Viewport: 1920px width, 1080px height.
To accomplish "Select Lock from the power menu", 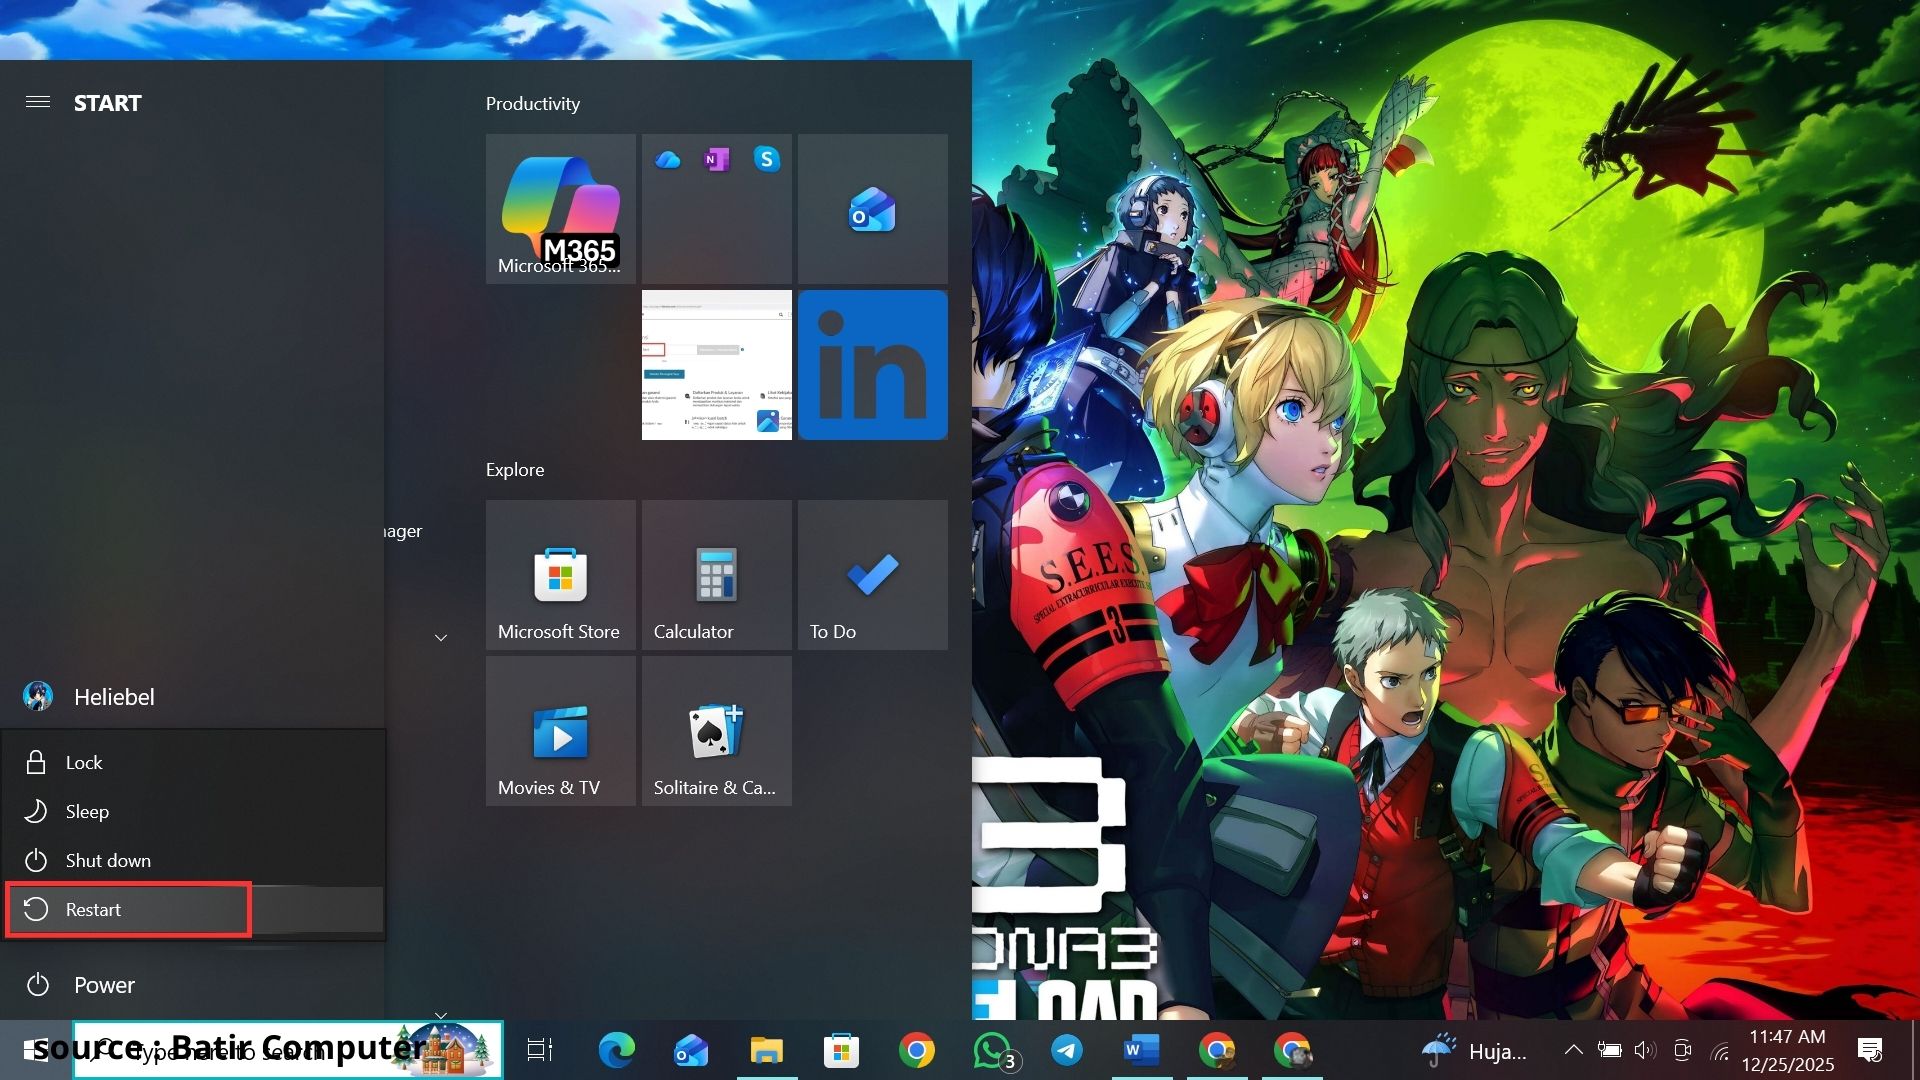I will click(194, 763).
